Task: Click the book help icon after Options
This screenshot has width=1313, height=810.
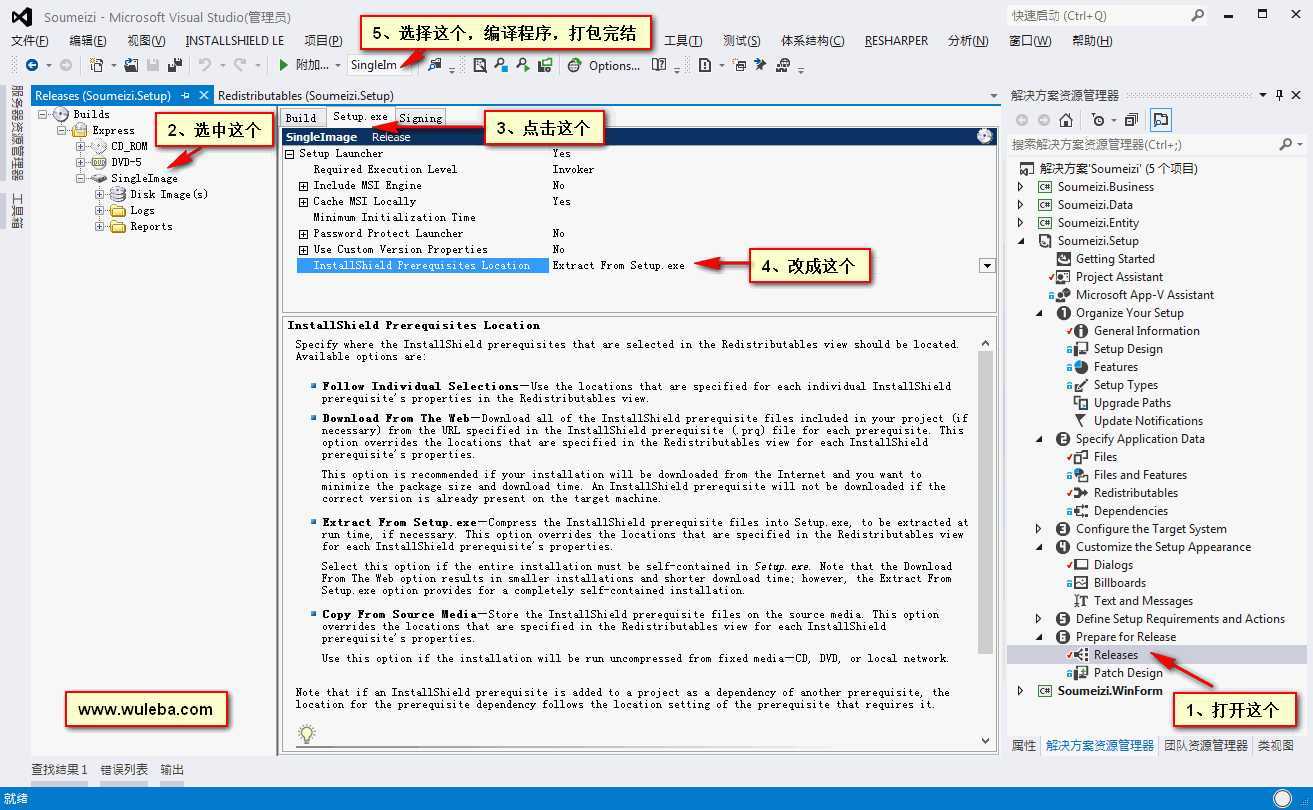Action: pyautogui.click(x=659, y=65)
